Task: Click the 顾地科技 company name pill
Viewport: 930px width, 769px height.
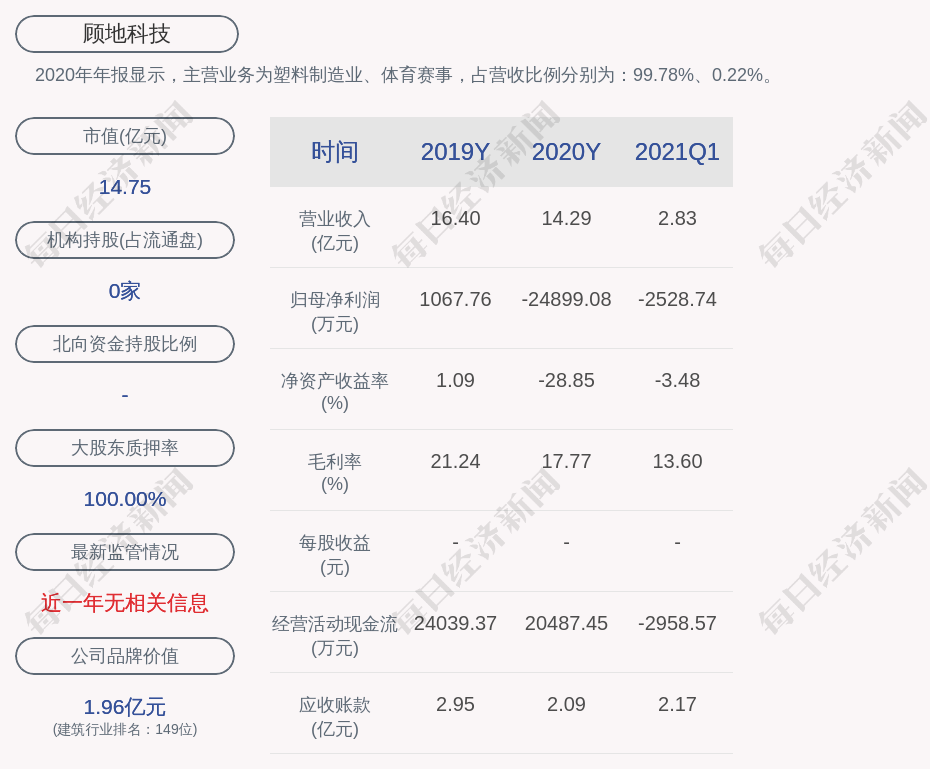Action: (127, 34)
